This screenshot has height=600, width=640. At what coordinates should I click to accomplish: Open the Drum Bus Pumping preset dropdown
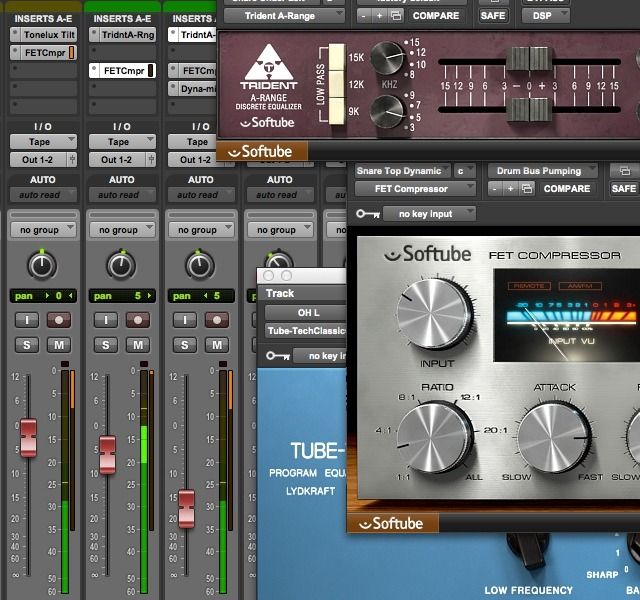543,171
